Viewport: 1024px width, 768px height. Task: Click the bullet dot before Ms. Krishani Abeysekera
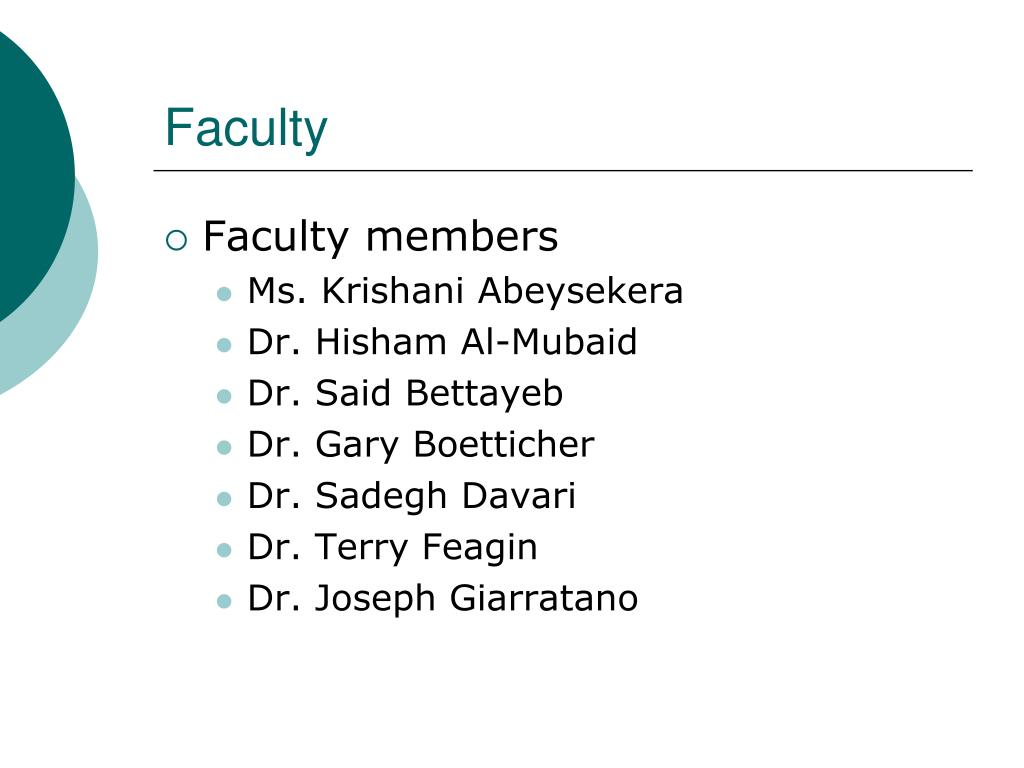224,294
